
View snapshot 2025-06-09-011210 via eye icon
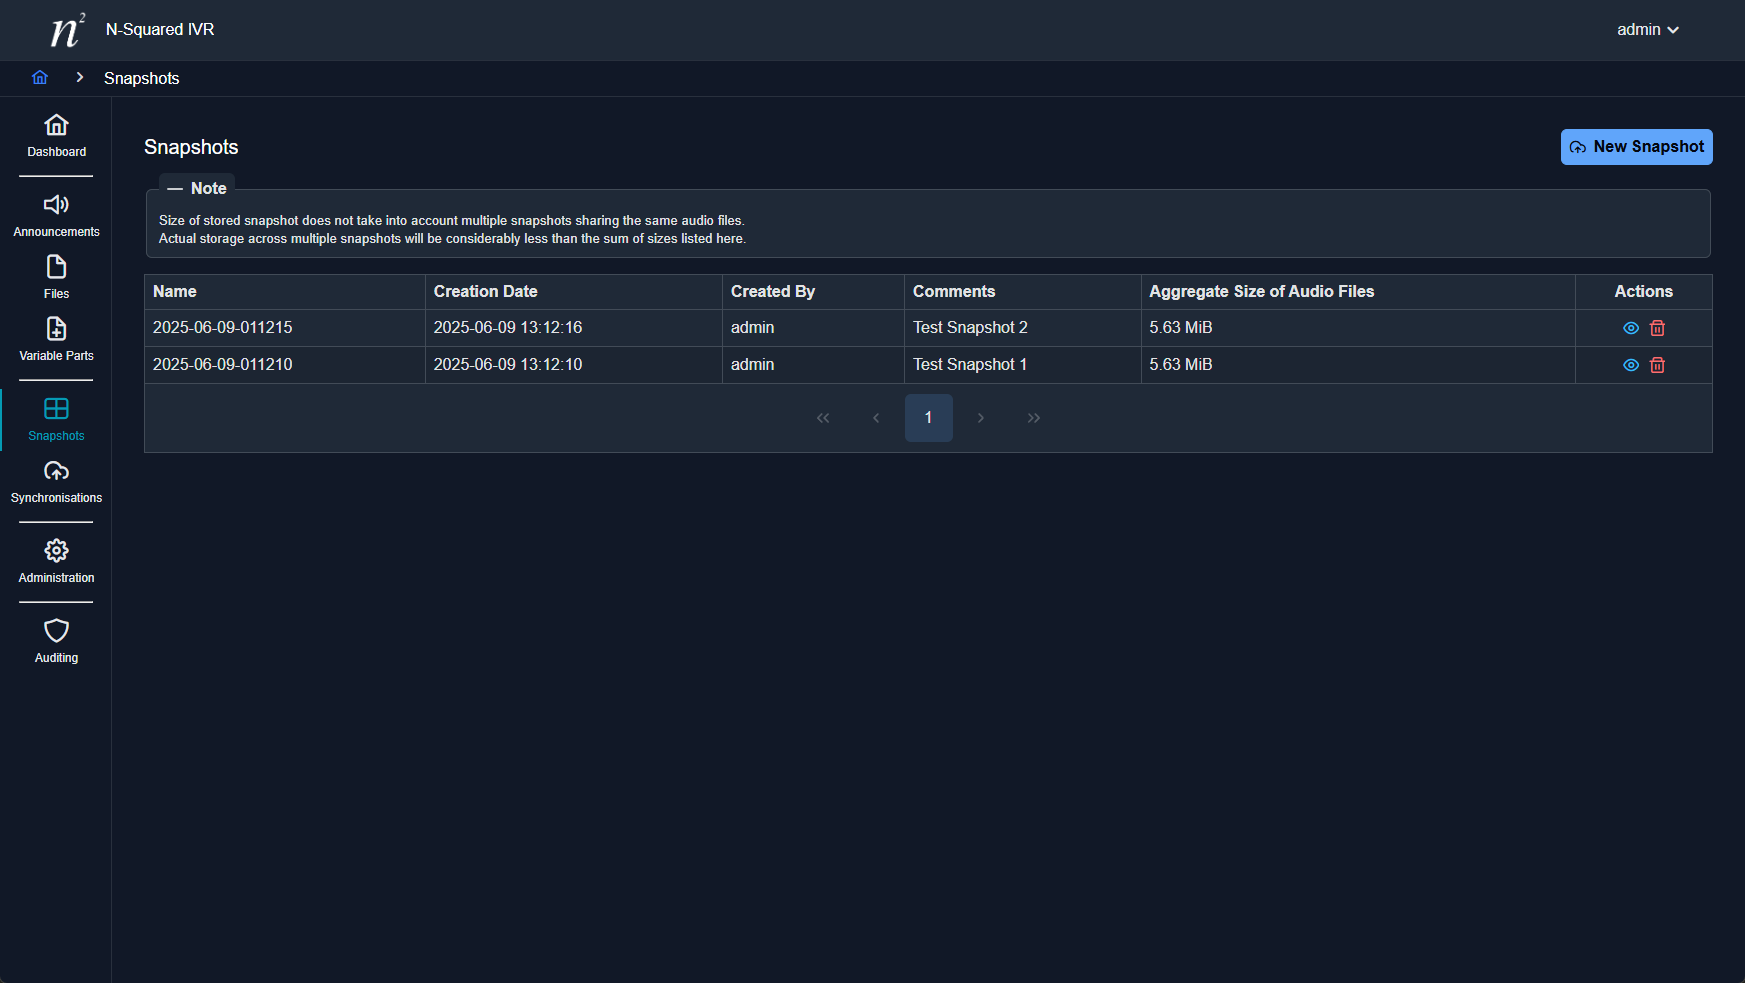[1630, 365]
